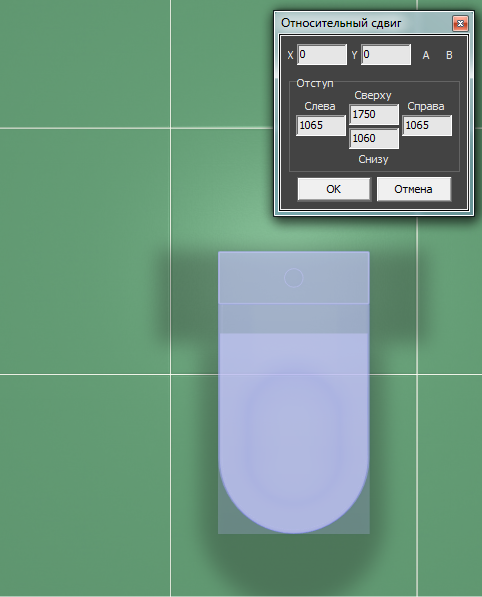The width and height of the screenshot is (482, 597).
Task: Select the toilet tank rectangle
Action: pyautogui.click(x=294, y=277)
